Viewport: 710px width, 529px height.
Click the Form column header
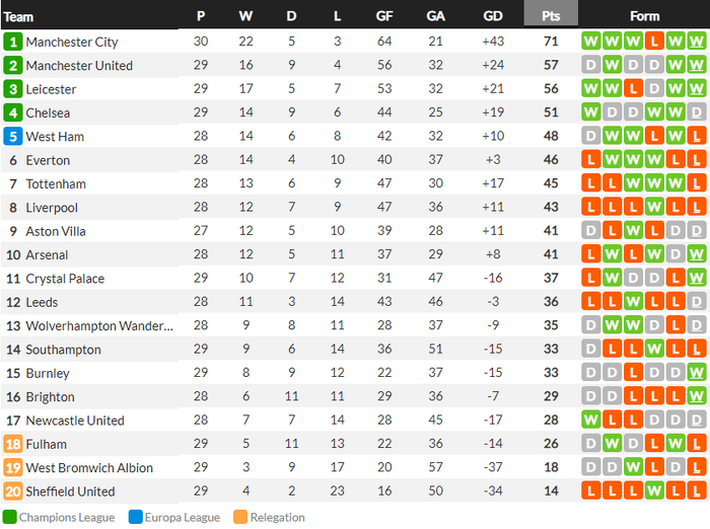[x=644, y=16]
